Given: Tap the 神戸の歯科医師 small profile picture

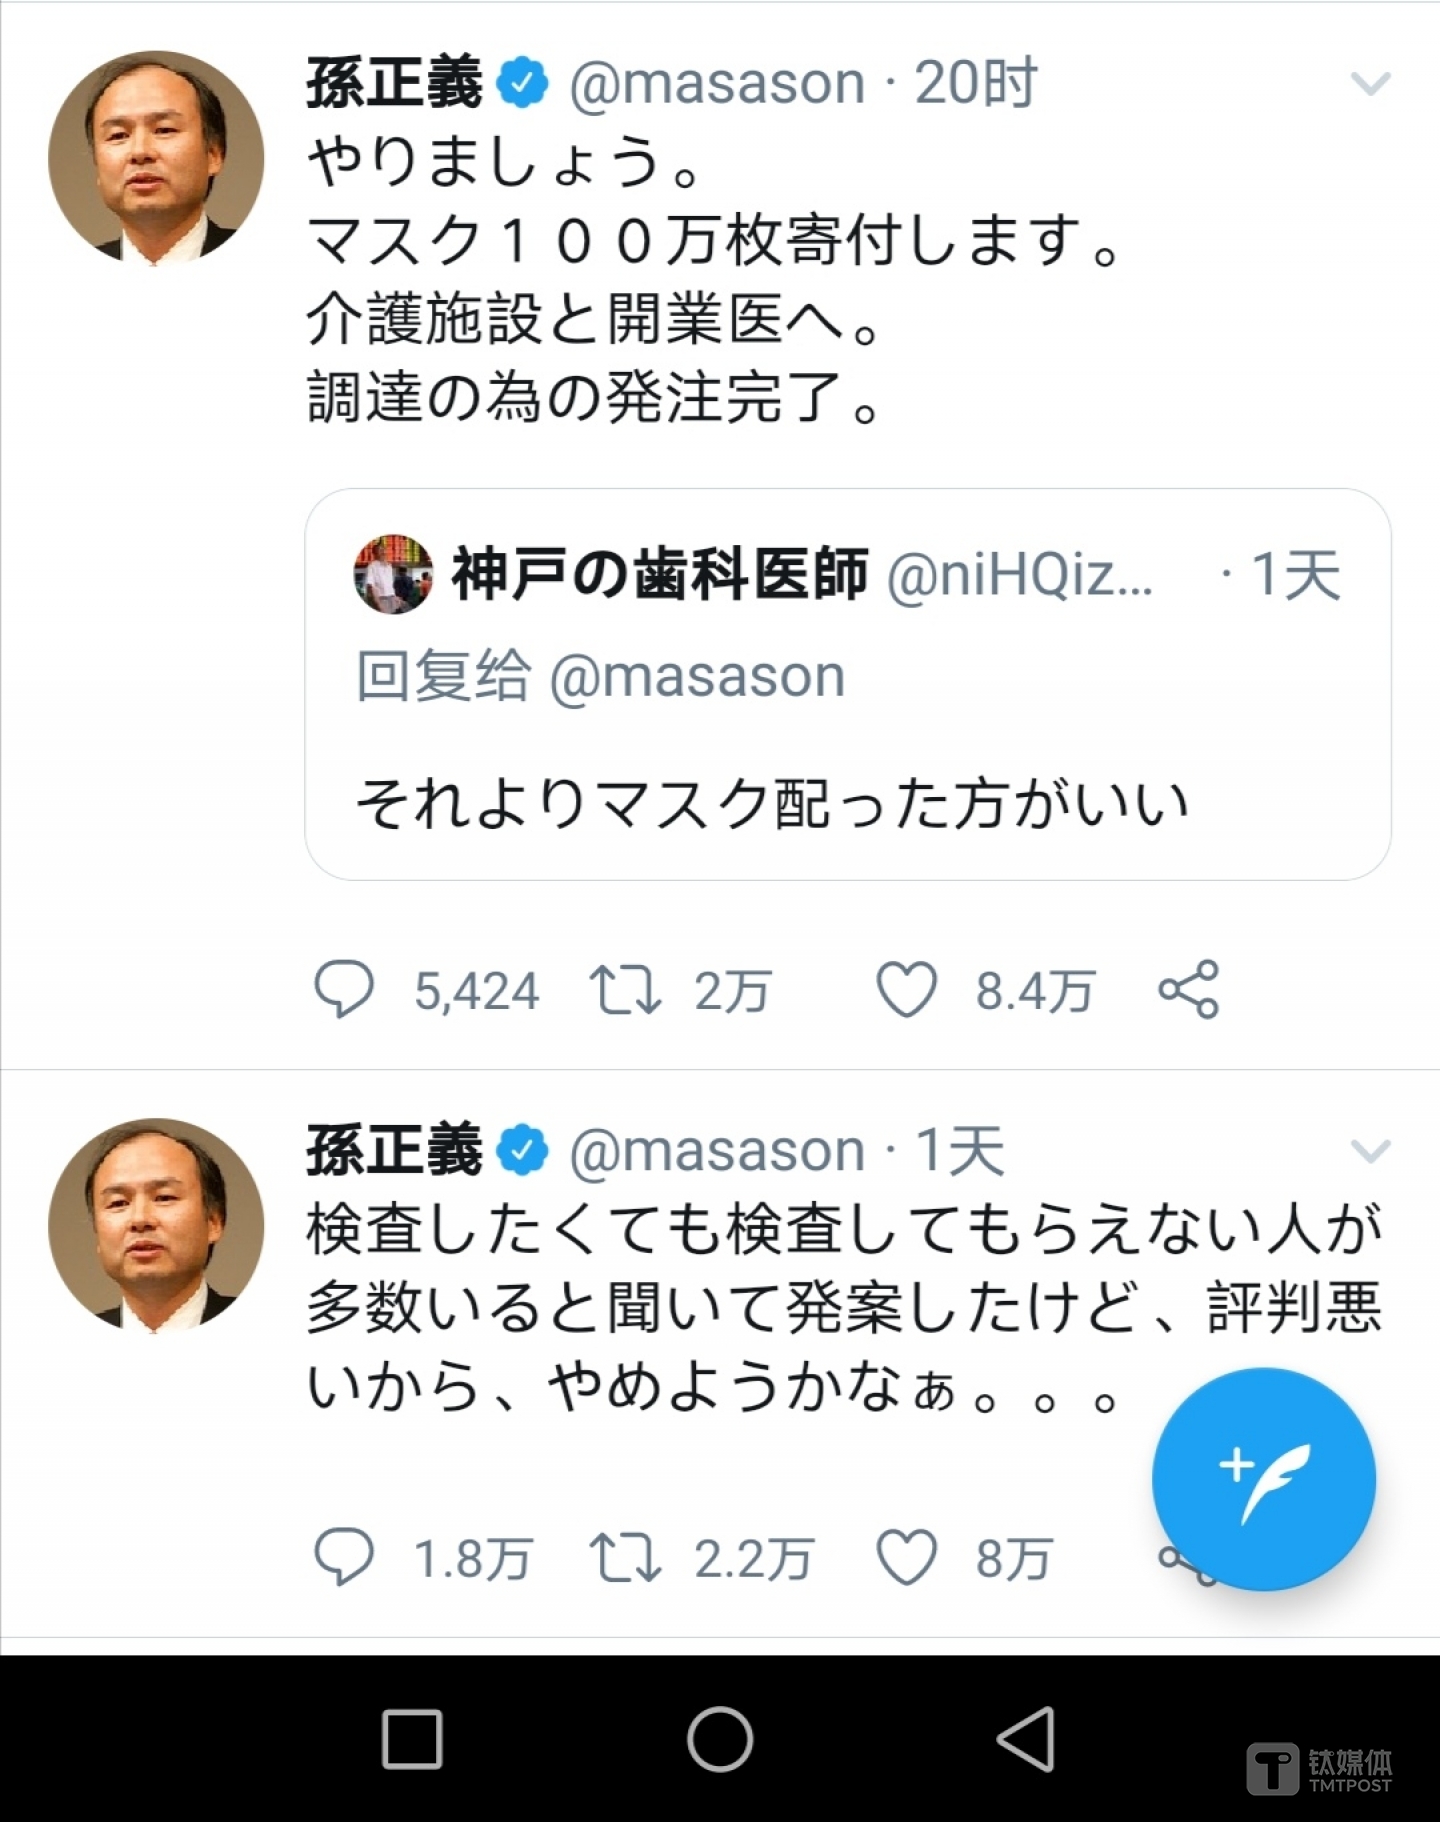Looking at the screenshot, I should (393, 574).
